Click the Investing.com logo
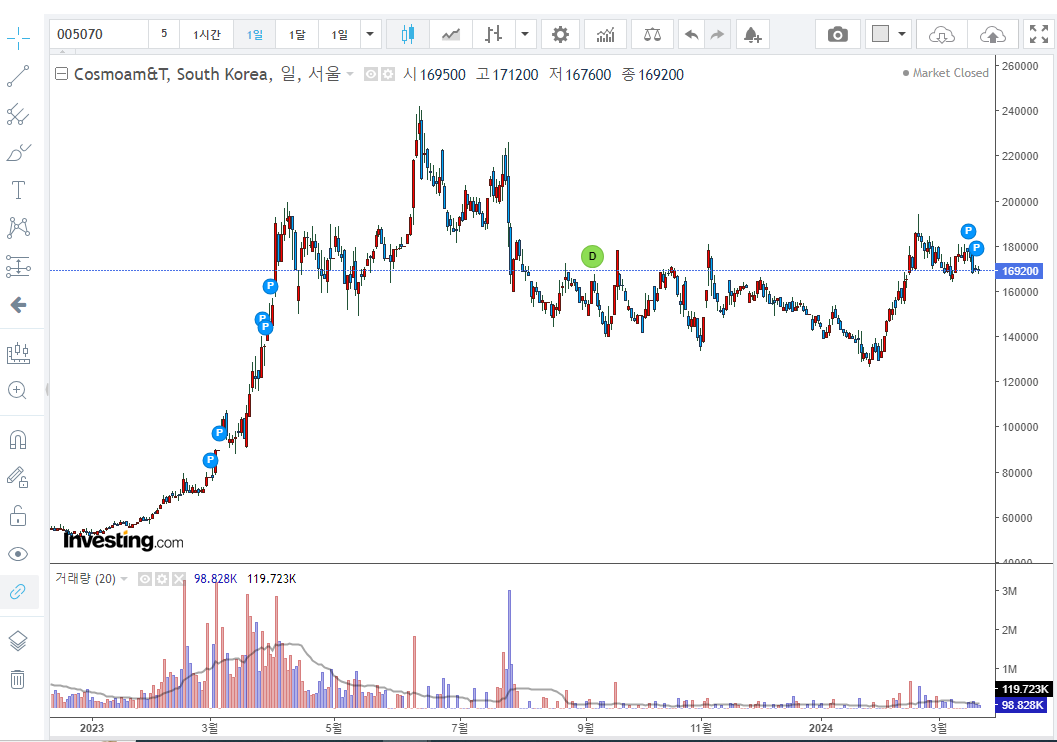 123,540
